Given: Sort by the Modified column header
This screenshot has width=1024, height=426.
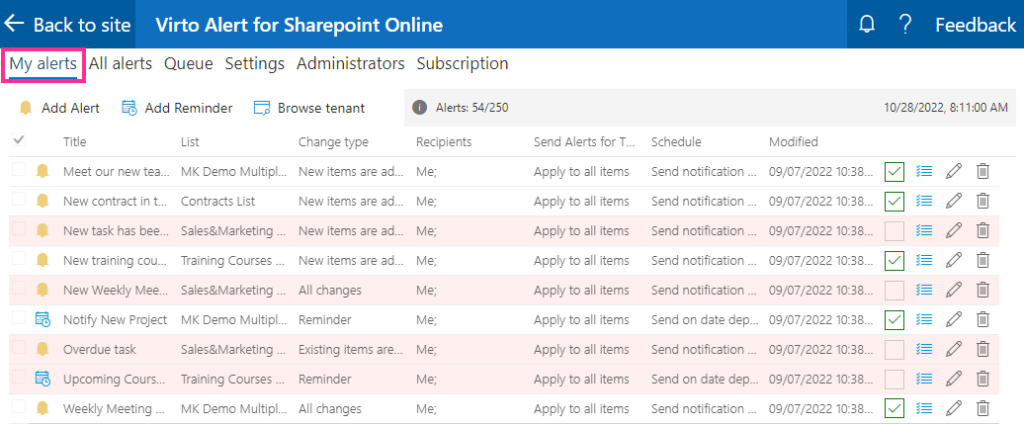Looking at the screenshot, I should [x=793, y=142].
